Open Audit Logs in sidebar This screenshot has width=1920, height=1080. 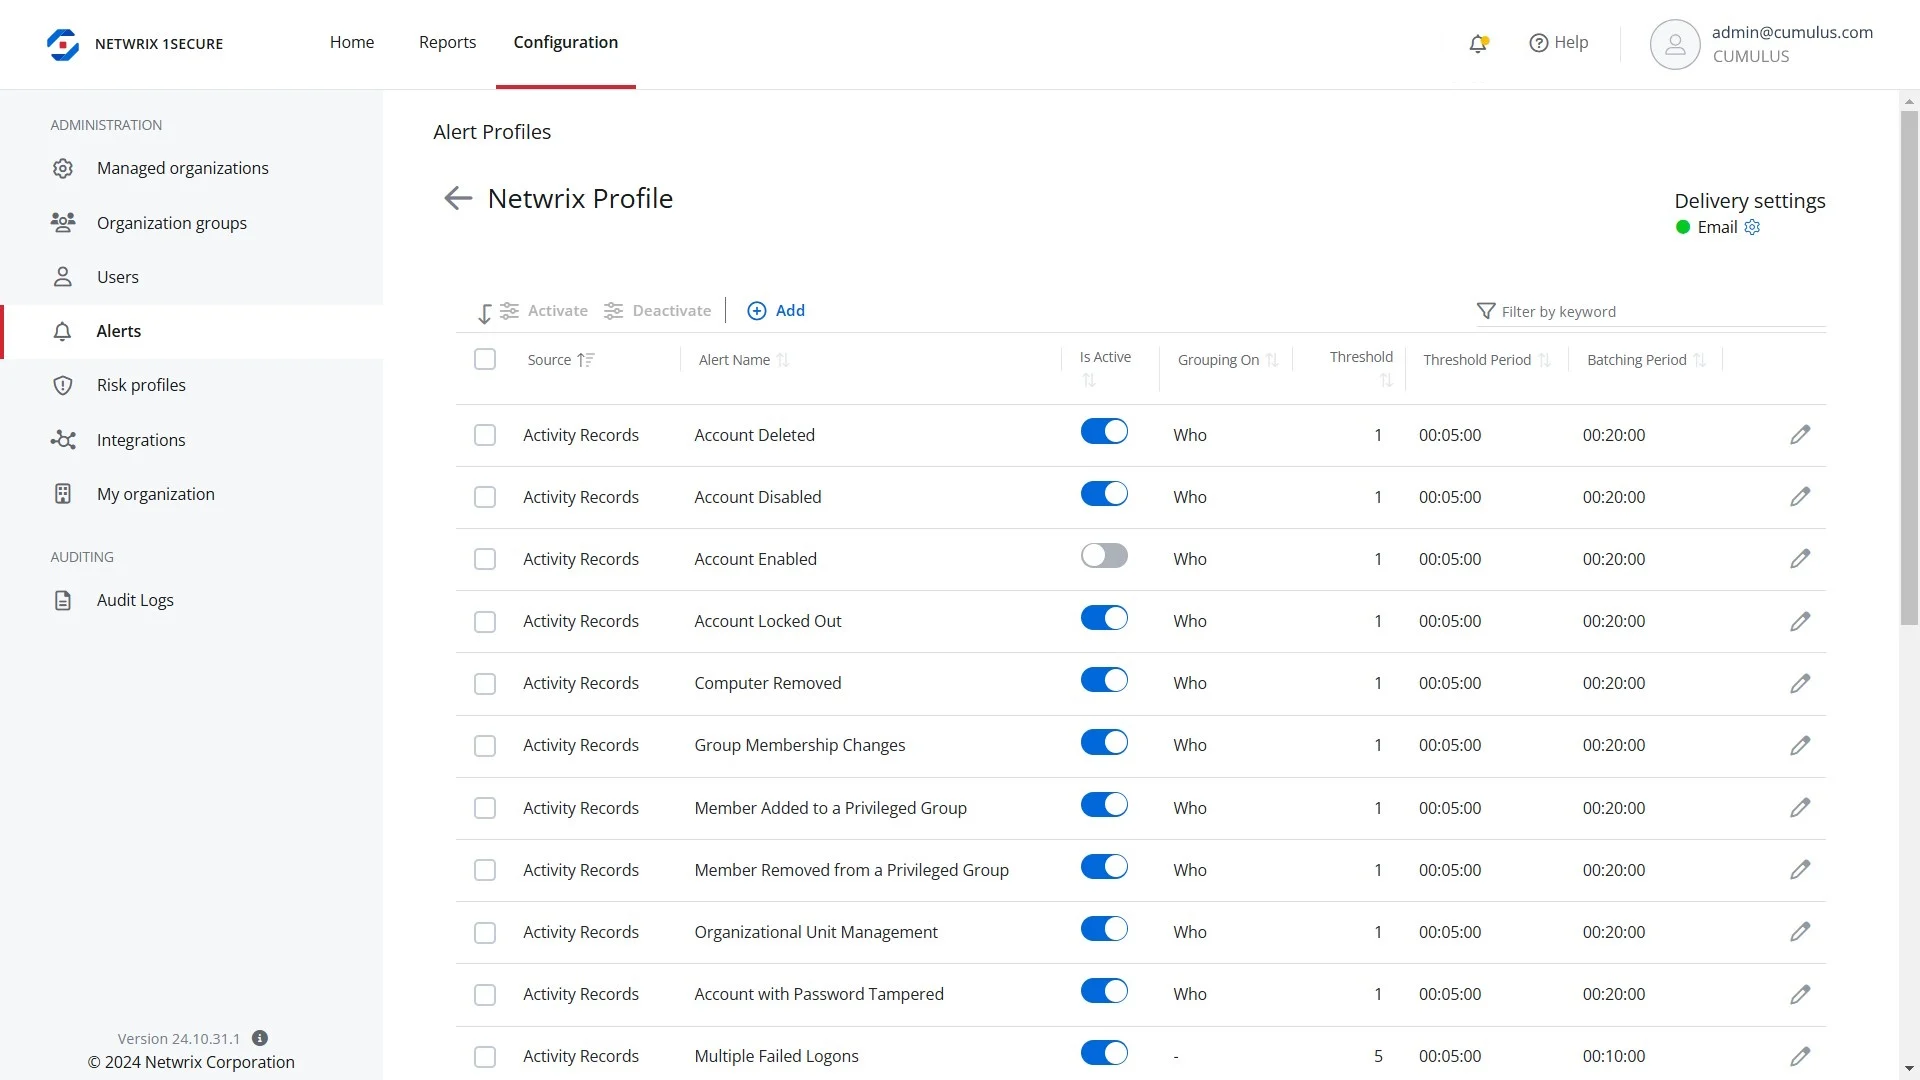point(192,600)
